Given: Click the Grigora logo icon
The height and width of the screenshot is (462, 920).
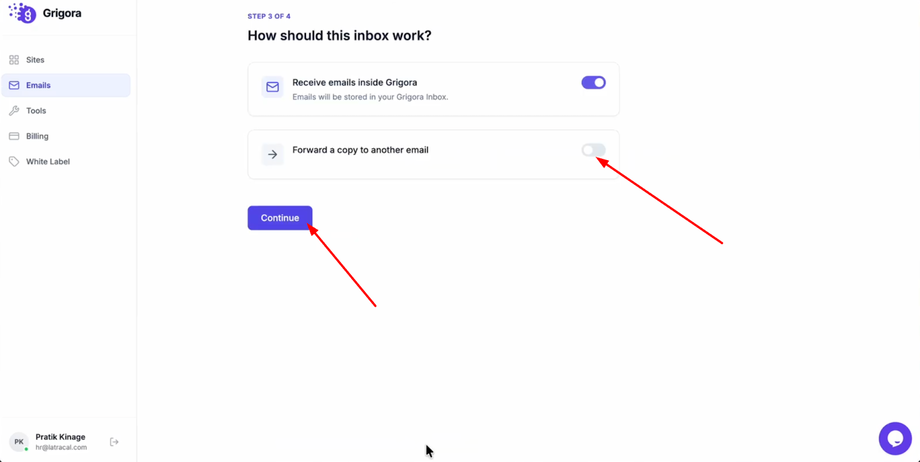Looking at the screenshot, I should [22, 12].
